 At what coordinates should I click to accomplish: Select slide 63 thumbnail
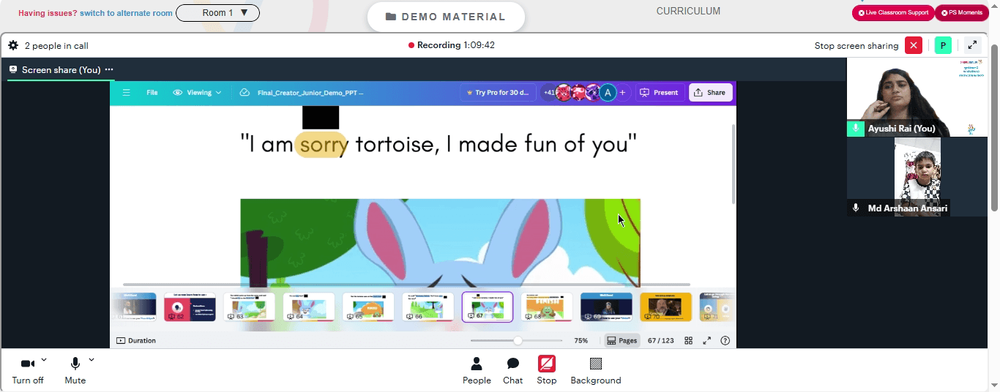click(249, 307)
